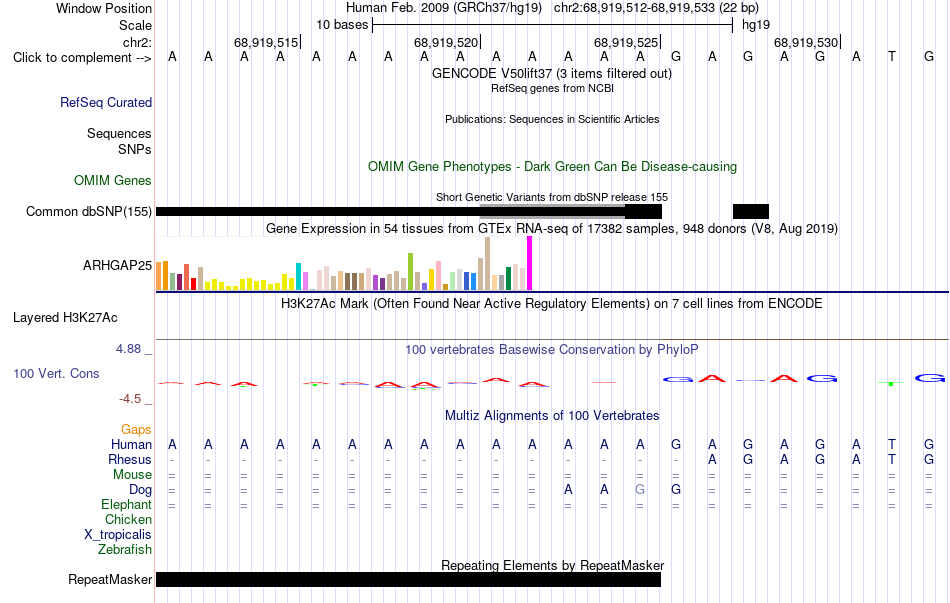This screenshot has height=603, width=950.
Task: Click the RepeatMasker track label
Action: 110,579
